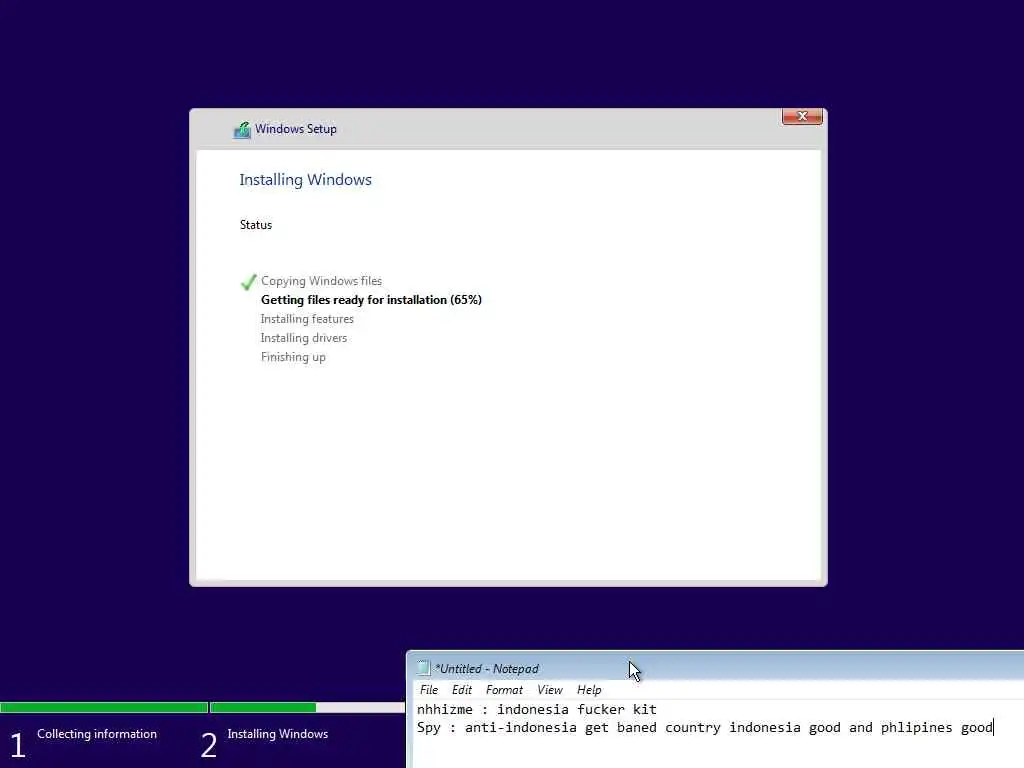Open the Format menu in Notepad
The width and height of the screenshot is (1024, 768).
coord(504,690)
